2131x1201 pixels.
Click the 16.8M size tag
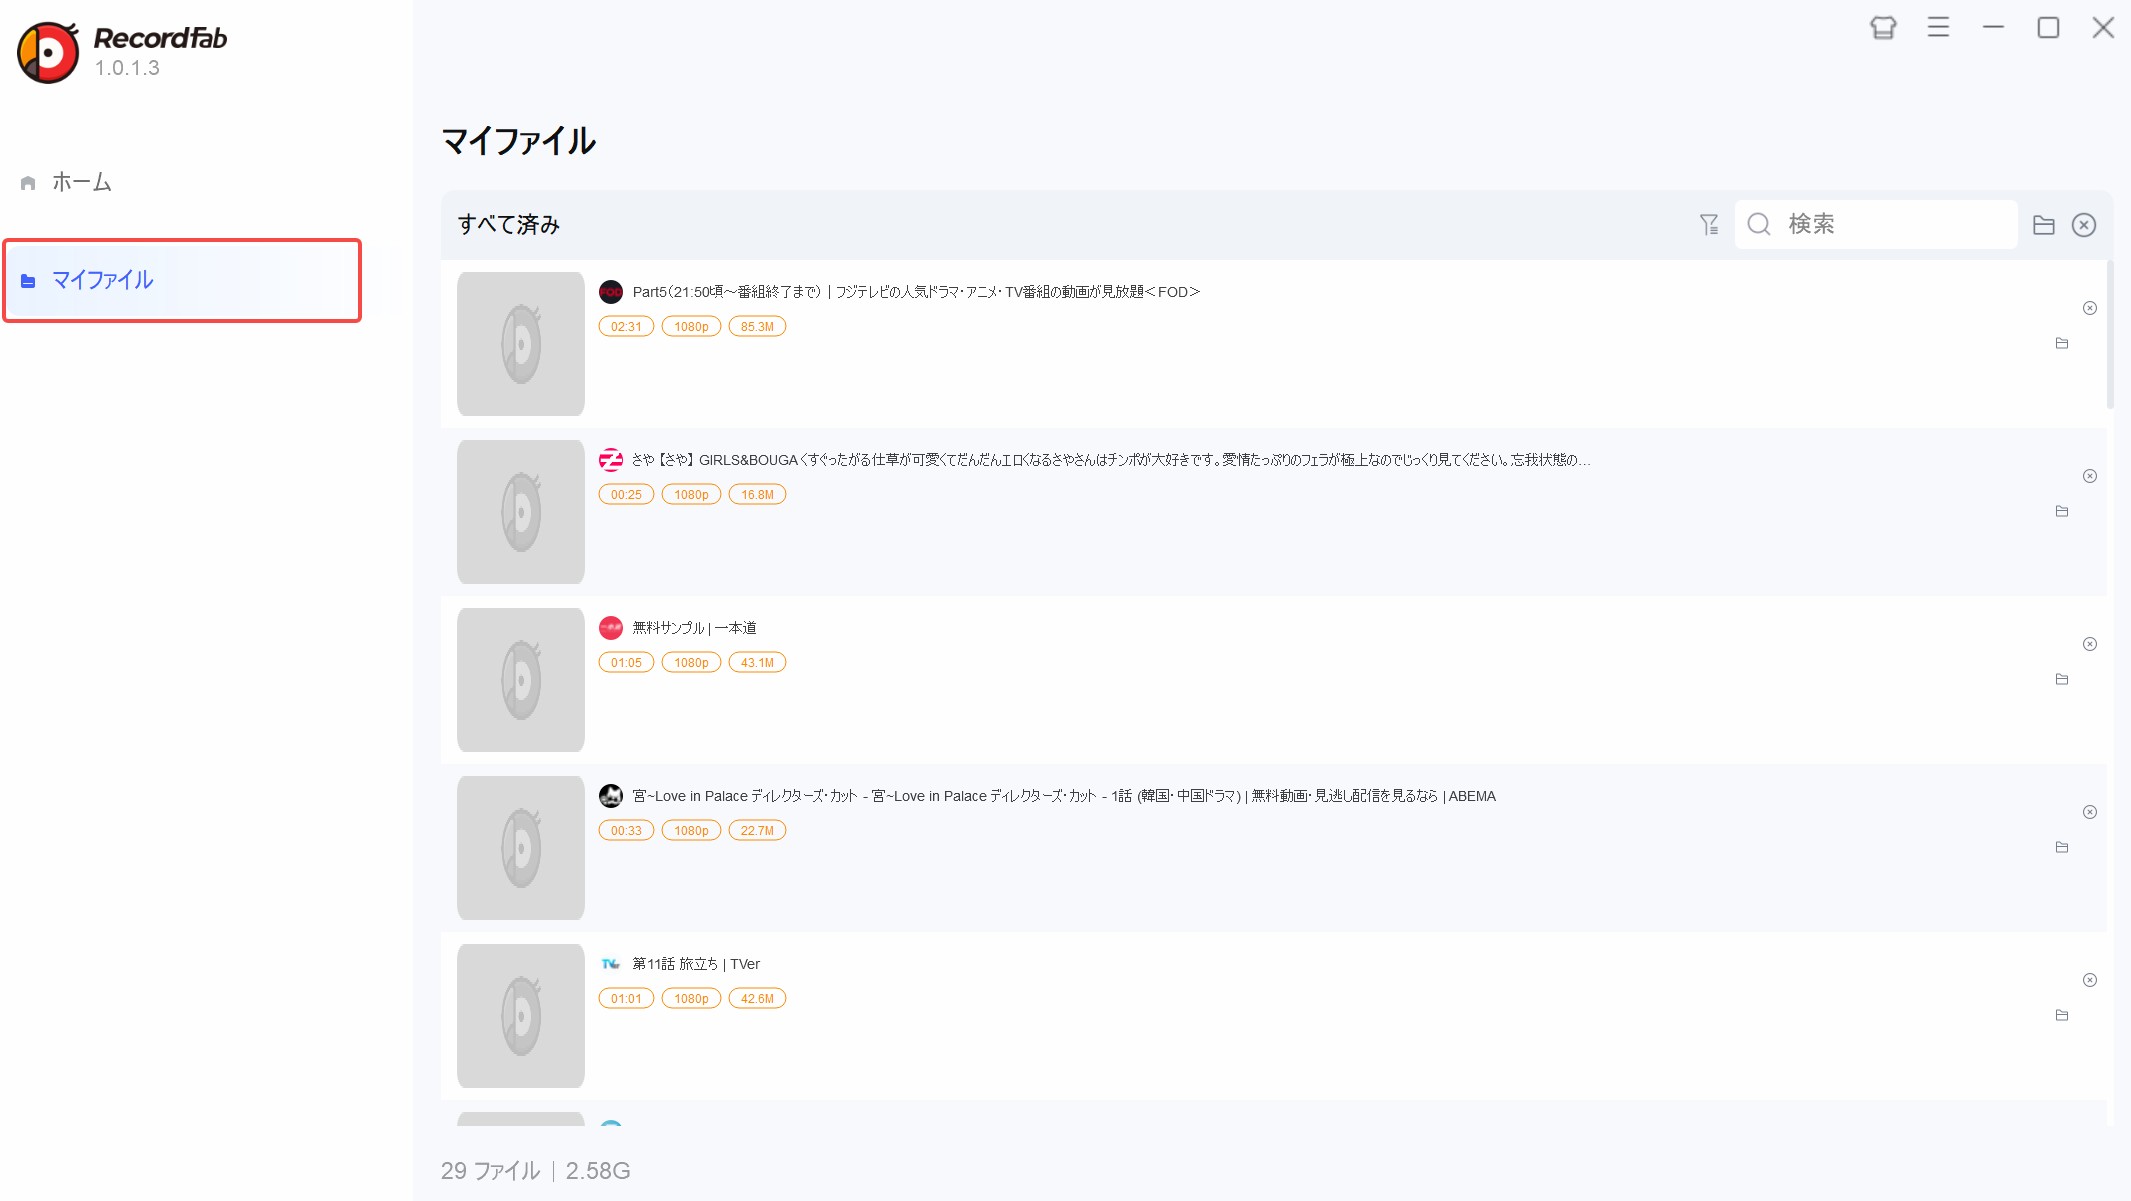click(x=757, y=495)
